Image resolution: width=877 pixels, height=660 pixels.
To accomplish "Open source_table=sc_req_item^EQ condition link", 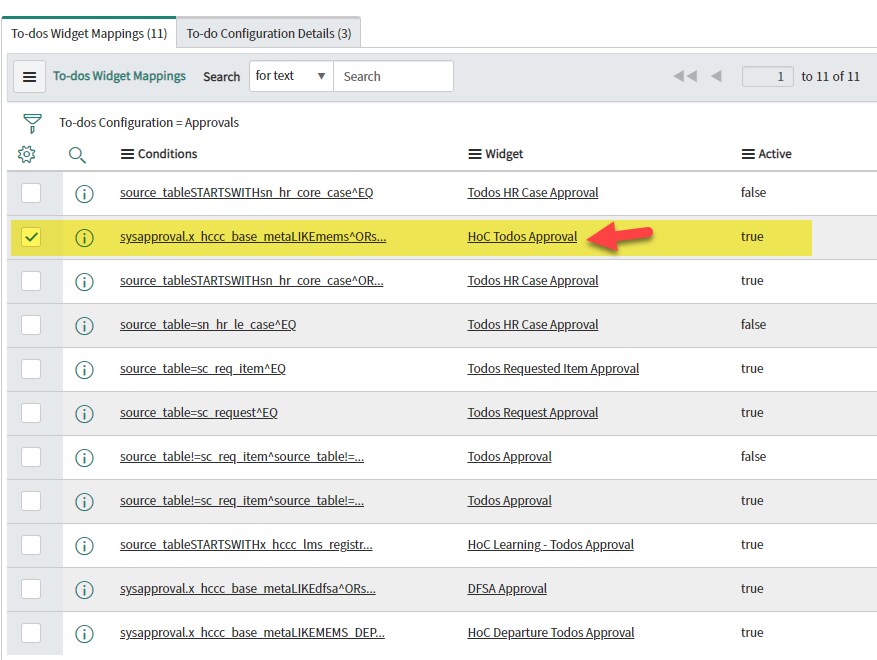I will point(202,369).
